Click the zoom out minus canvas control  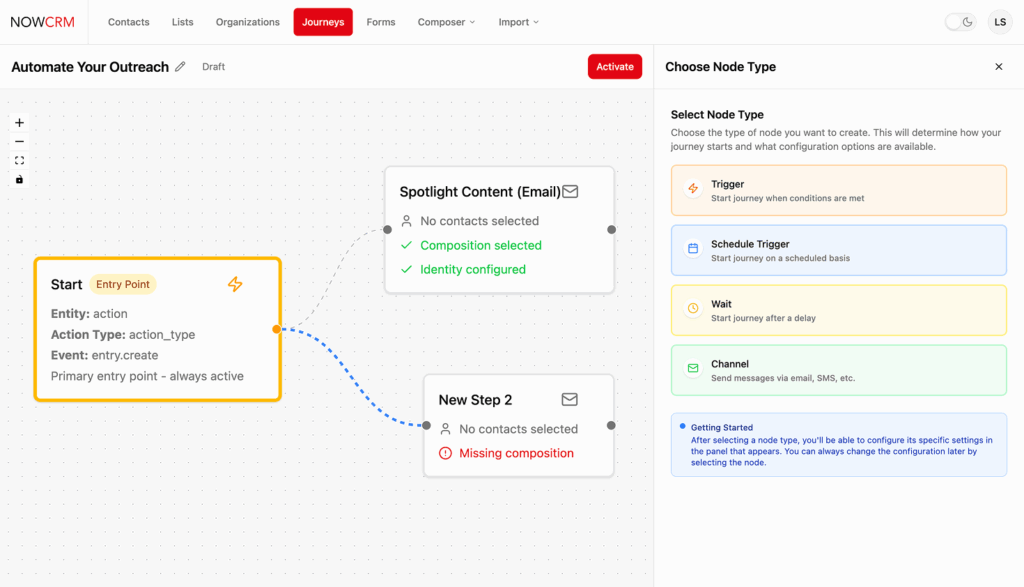[x=19, y=142]
